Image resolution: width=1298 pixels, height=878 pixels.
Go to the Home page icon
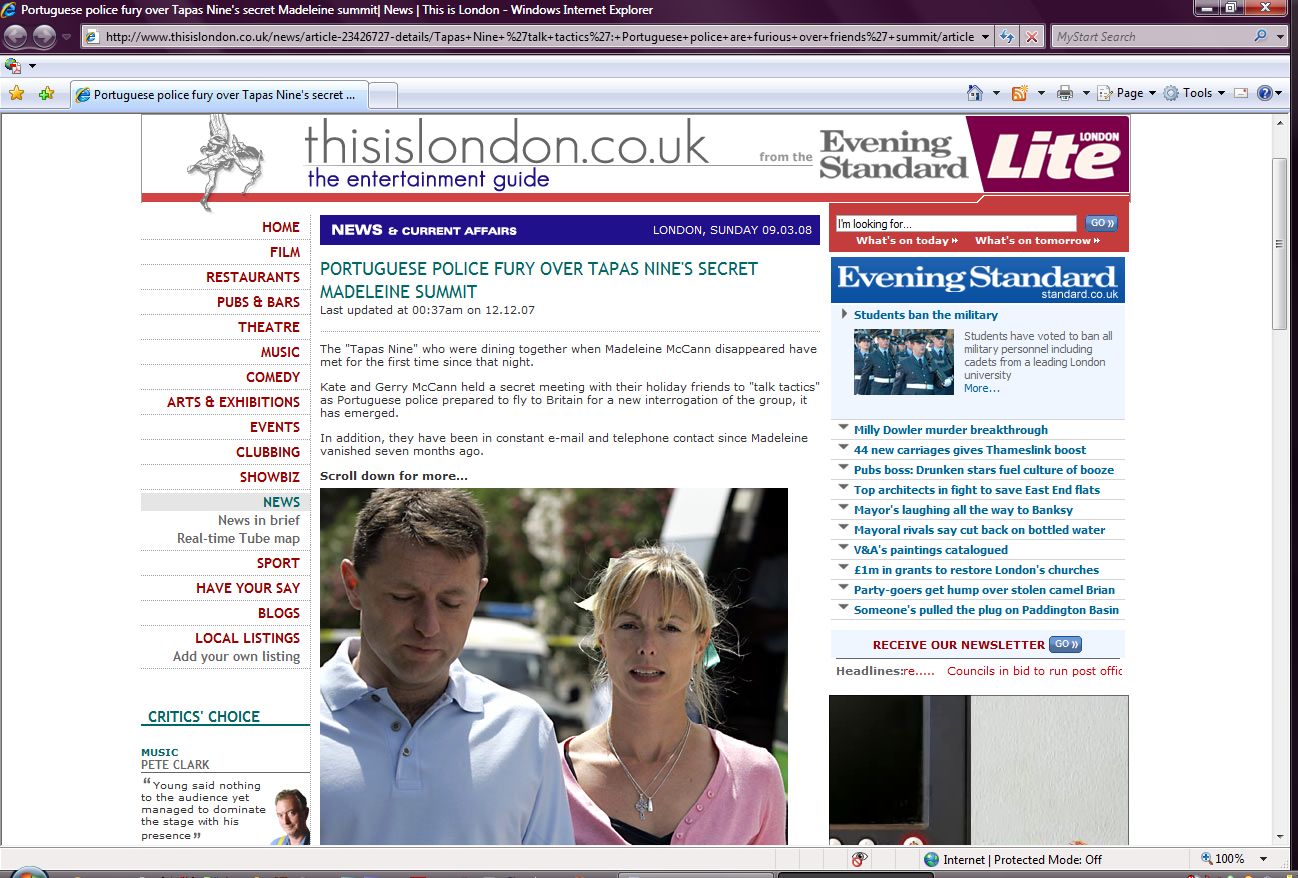point(975,93)
